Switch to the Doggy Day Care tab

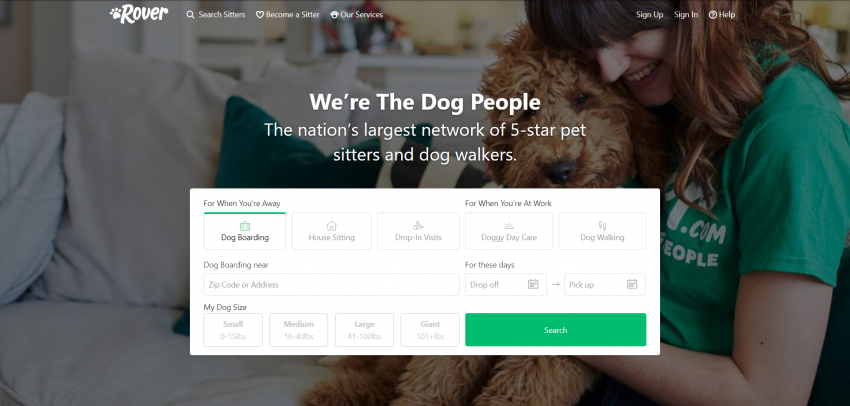(508, 231)
